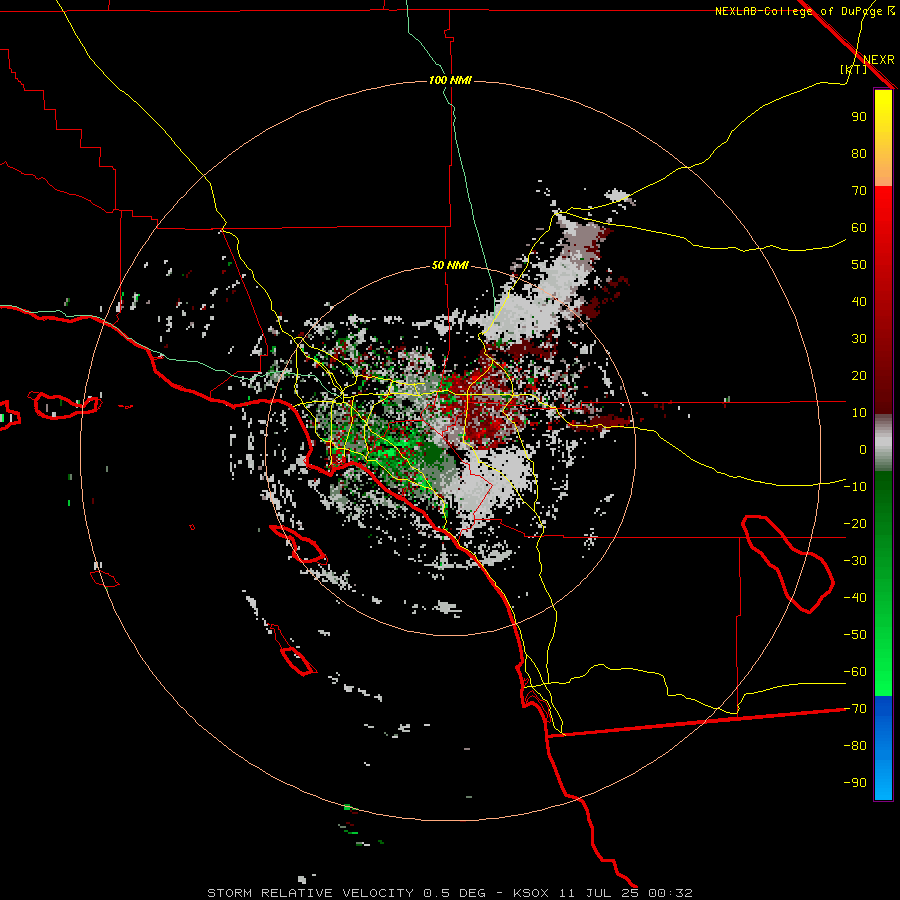Select the "90" value on velocity scale
Viewport: 900px width, 900px height.
[x=859, y=117]
